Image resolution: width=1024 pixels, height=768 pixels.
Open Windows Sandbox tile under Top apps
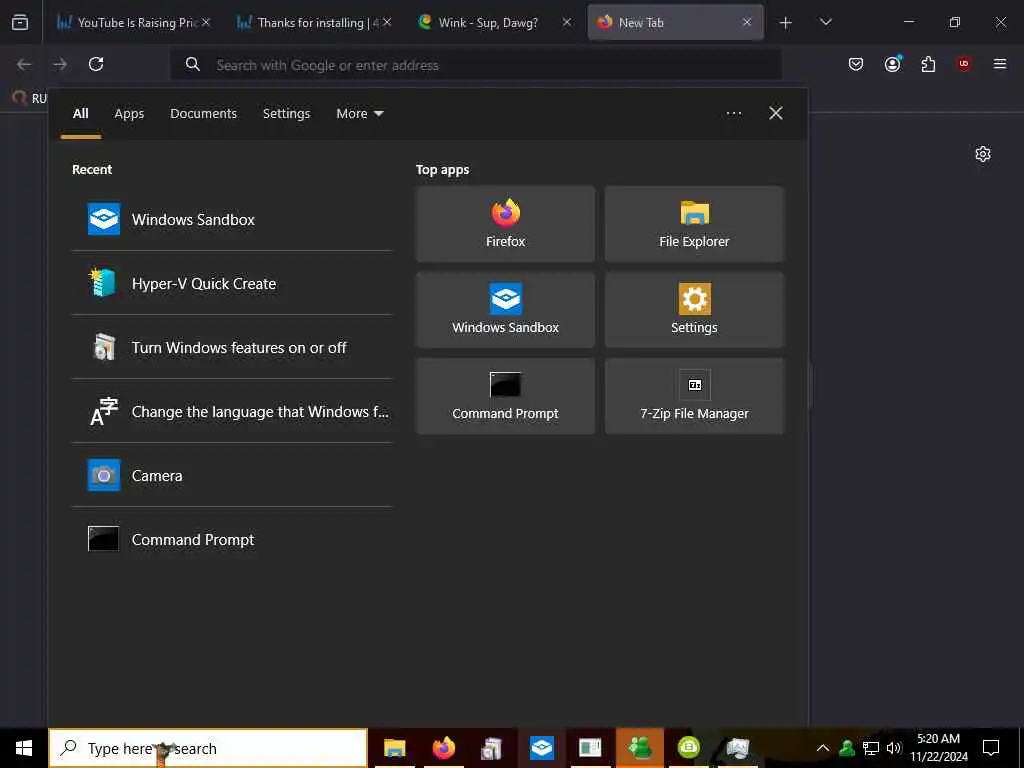[505, 310]
